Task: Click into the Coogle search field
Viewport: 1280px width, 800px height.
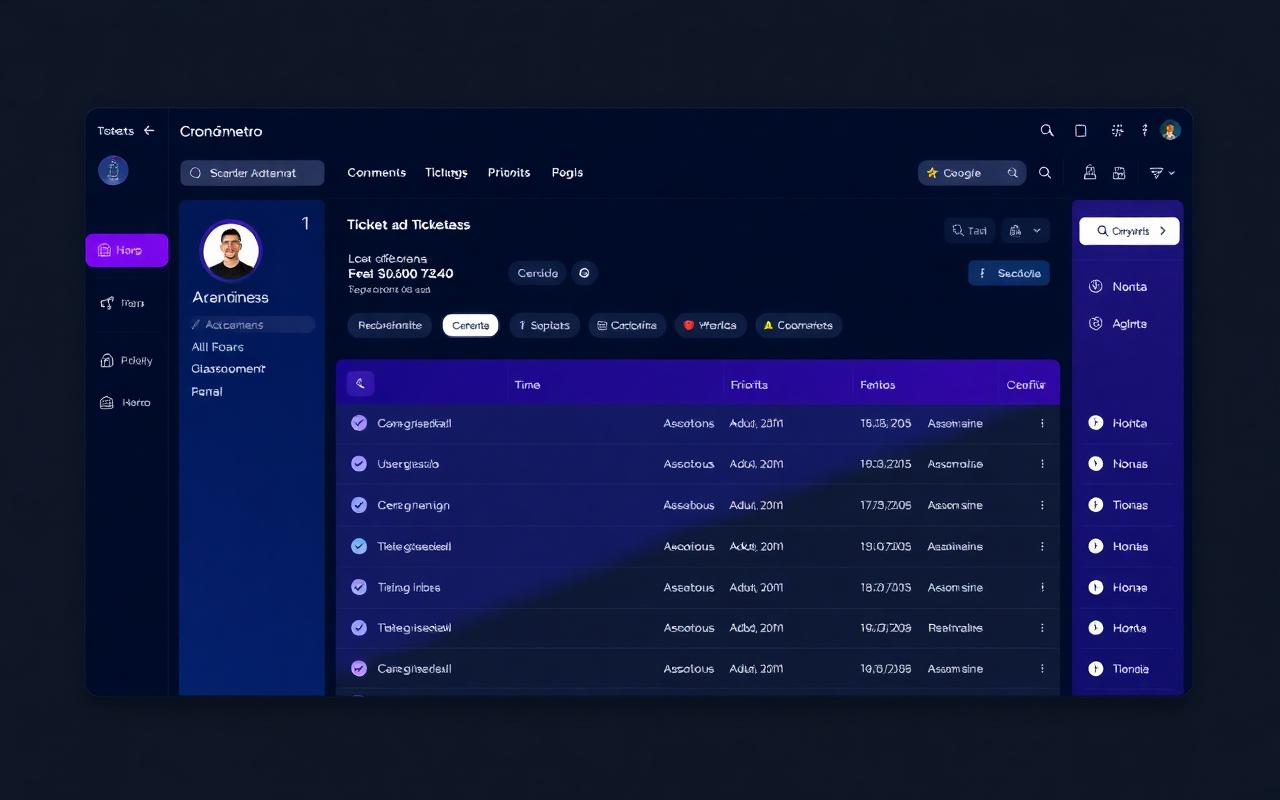Action: pyautogui.click(x=972, y=173)
